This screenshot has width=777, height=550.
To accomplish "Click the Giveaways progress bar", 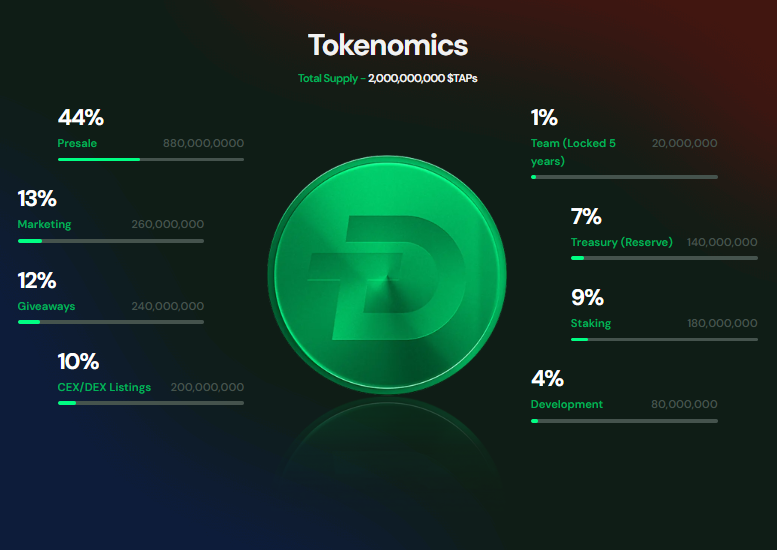I will (110, 322).
